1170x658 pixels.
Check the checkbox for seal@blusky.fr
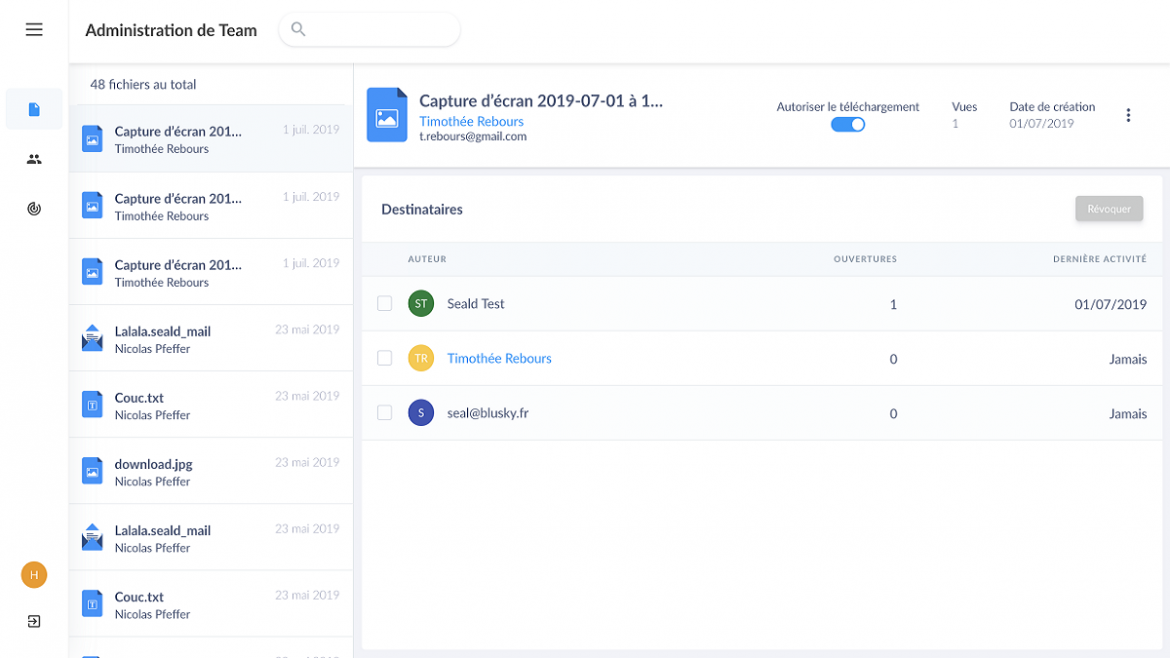(384, 412)
